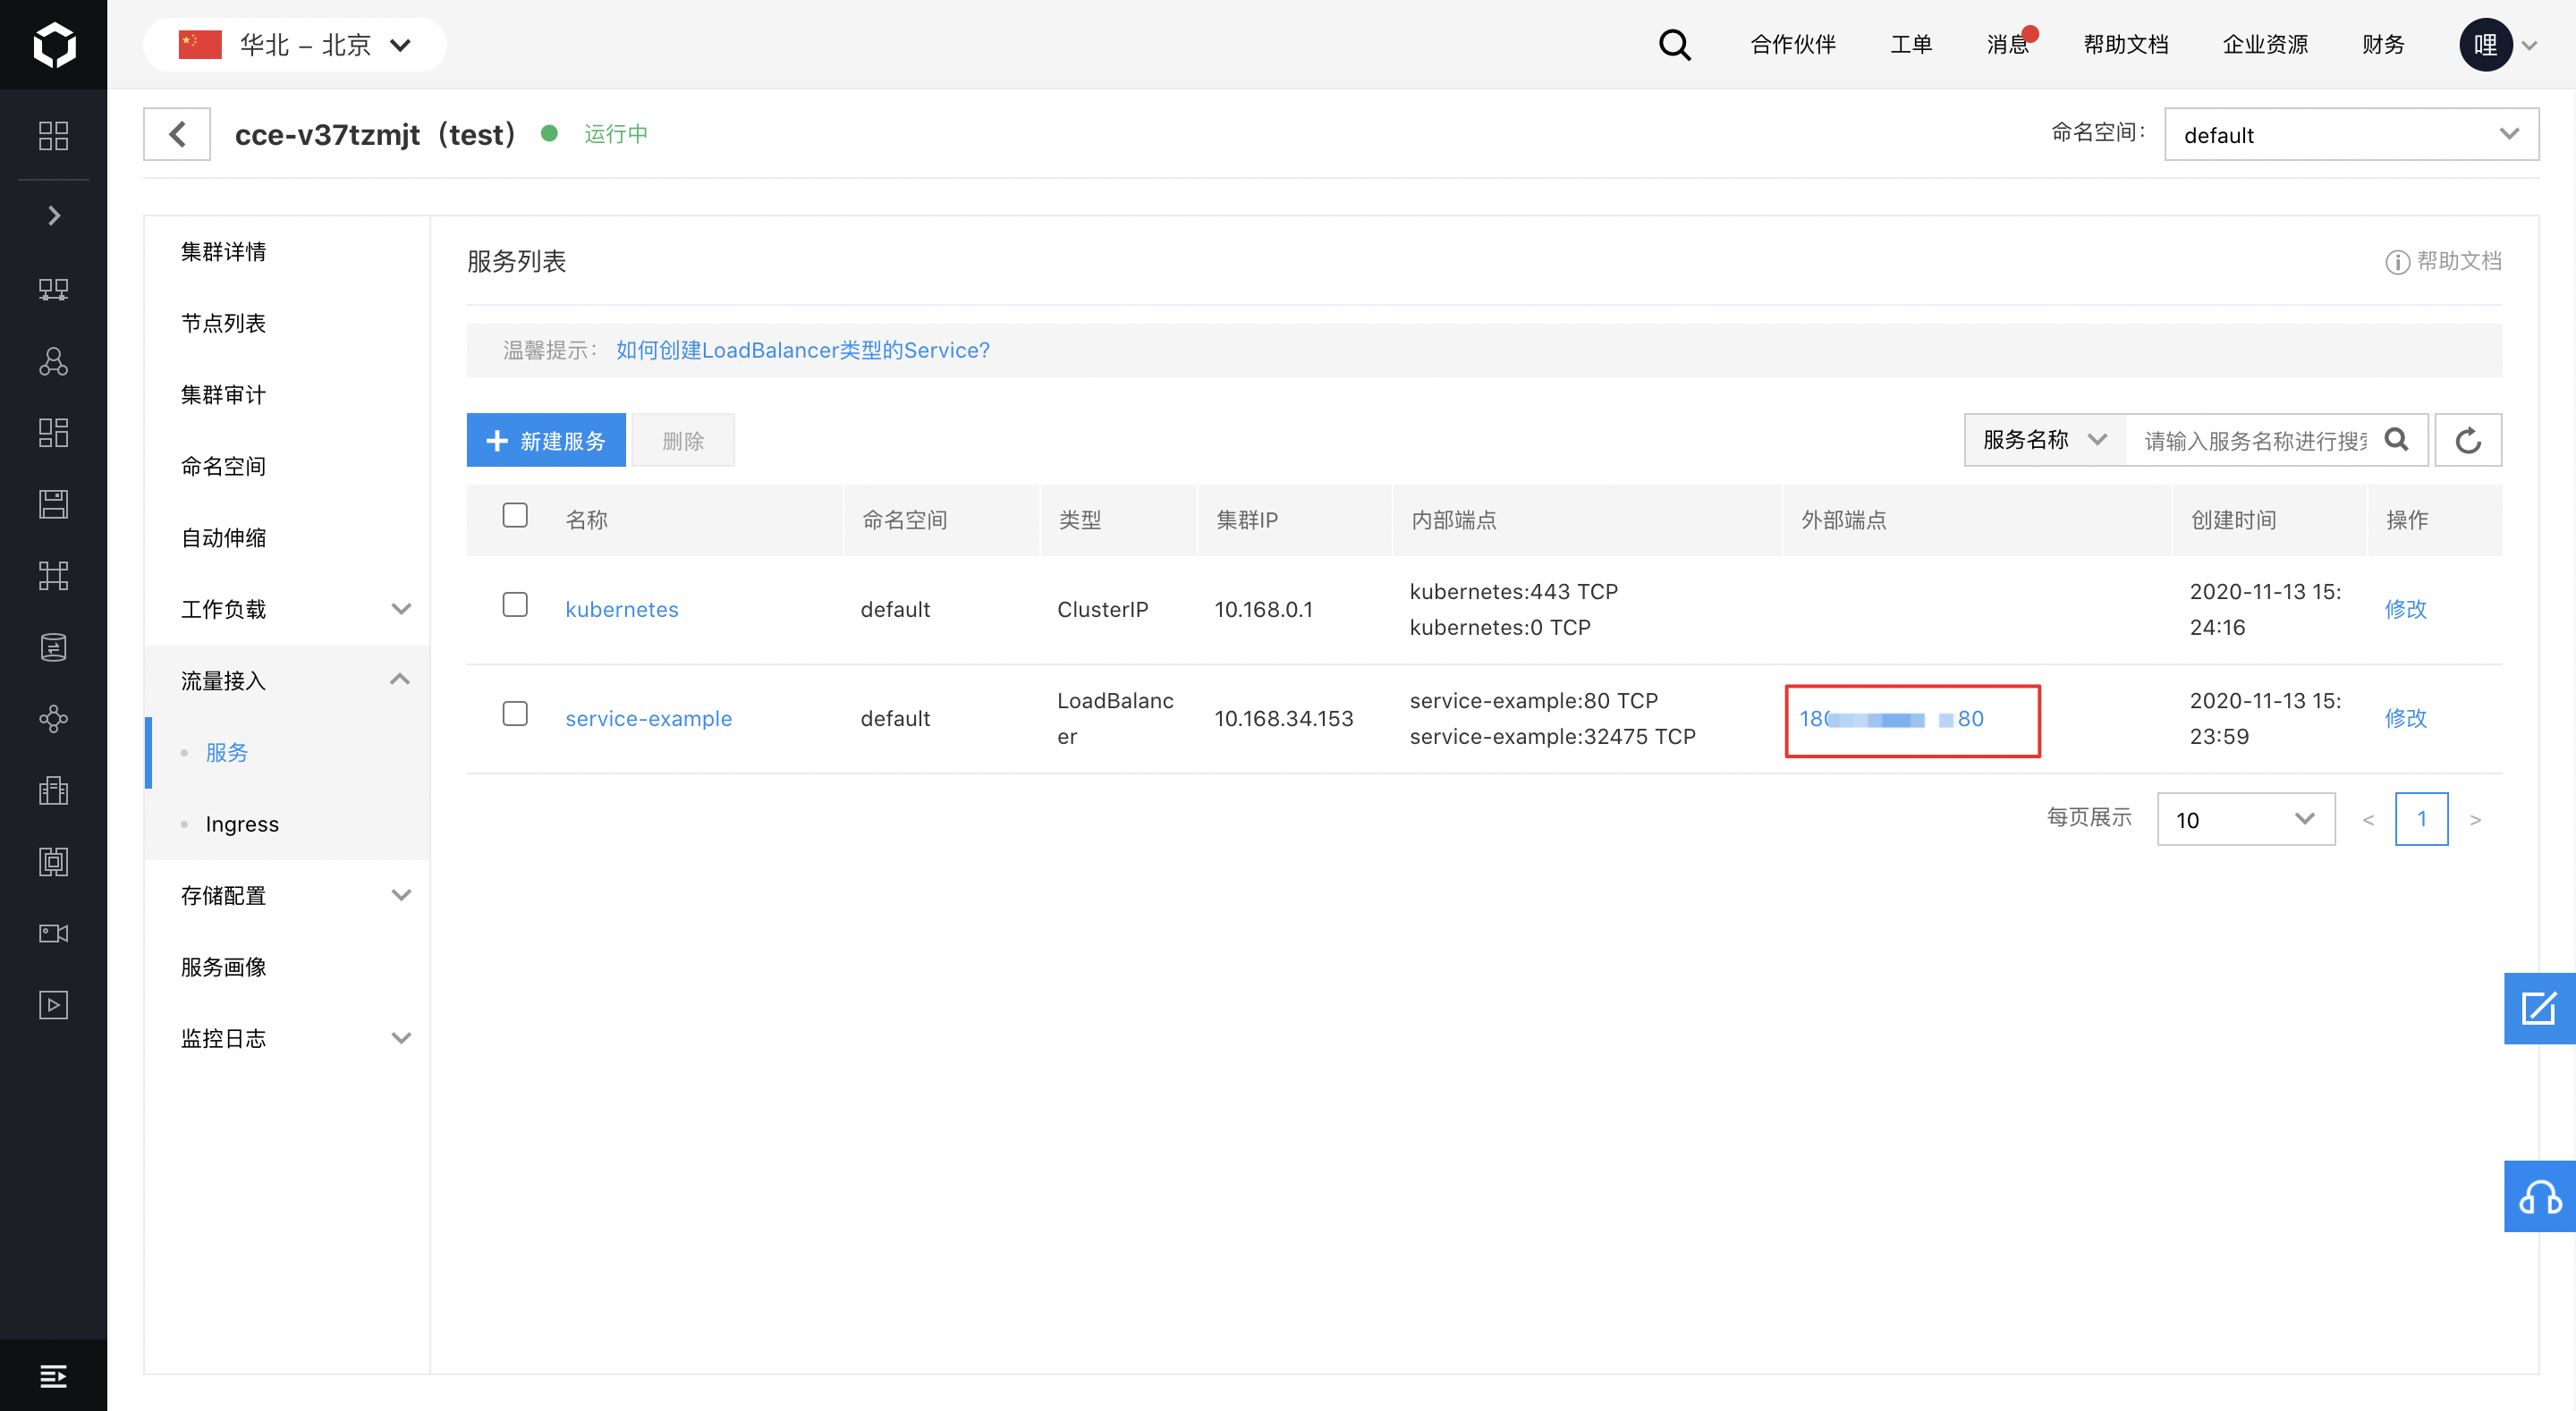Open the 命名空间 default dropdown
The width and height of the screenshot is (2576, 1411).
coord(2350,134)
